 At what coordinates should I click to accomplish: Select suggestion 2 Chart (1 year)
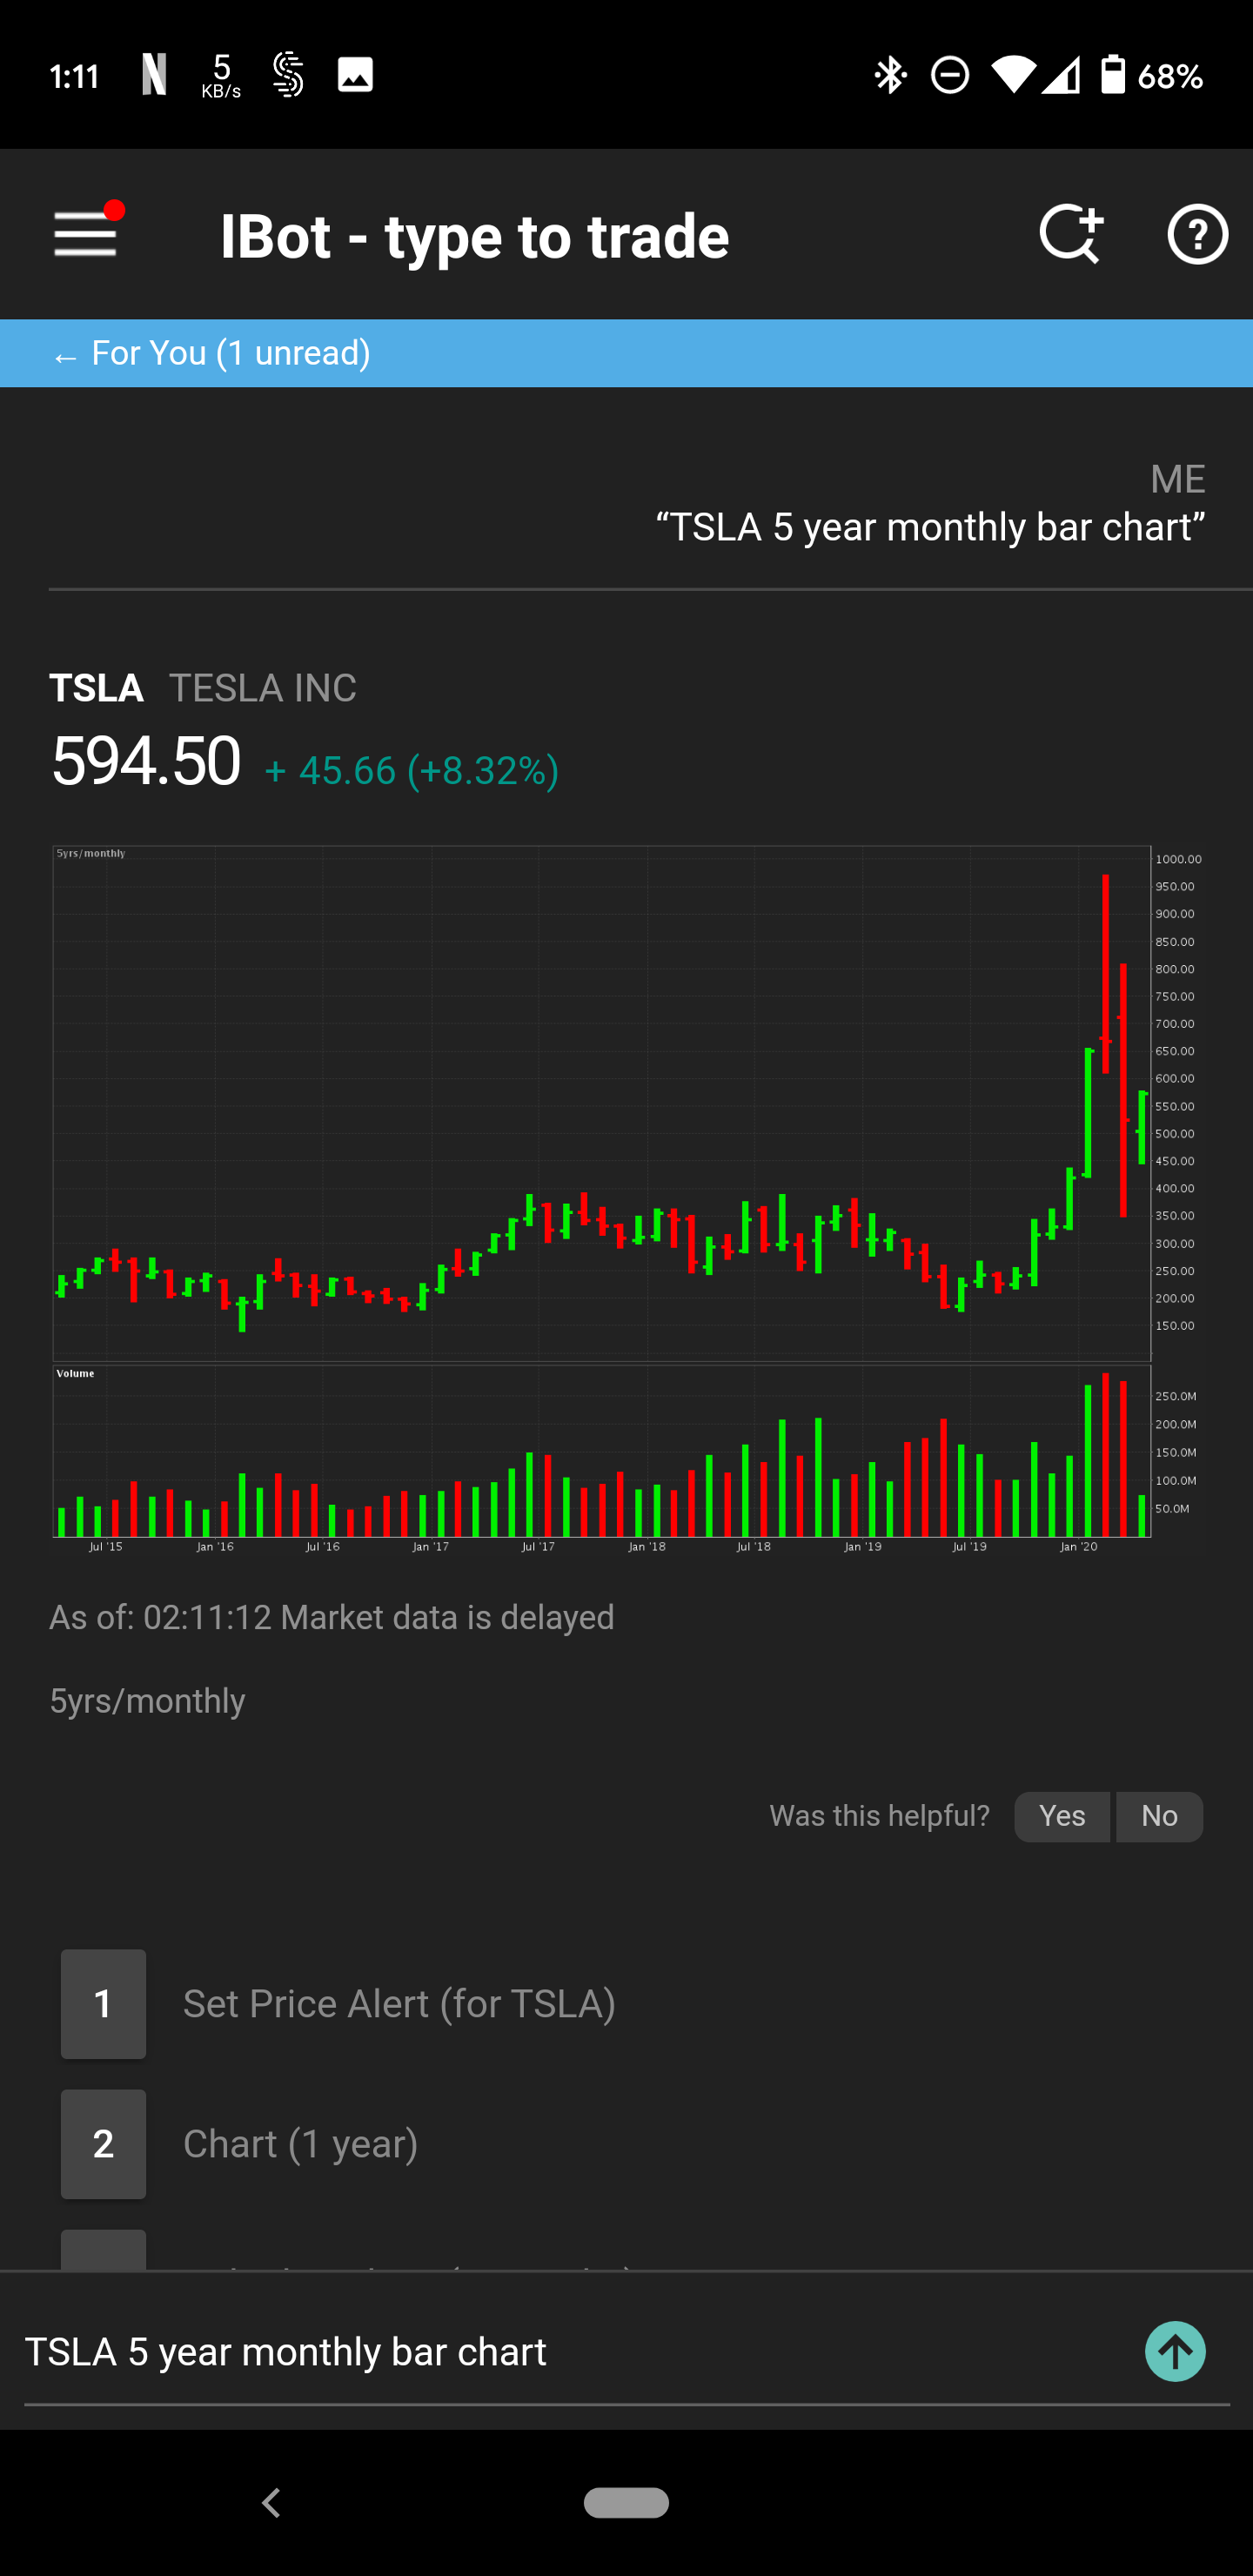click(x=240, y=2144)
